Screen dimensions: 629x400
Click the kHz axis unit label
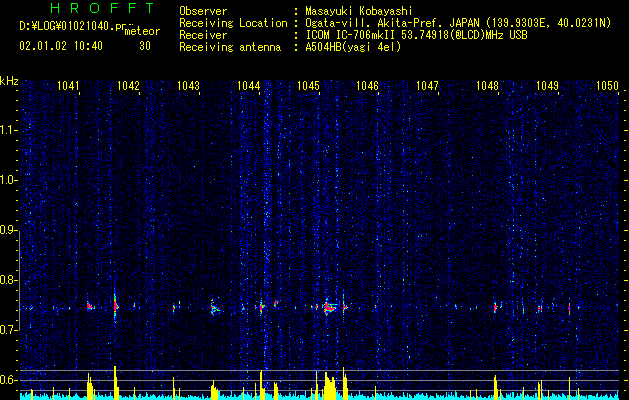(x=9, y=81)
